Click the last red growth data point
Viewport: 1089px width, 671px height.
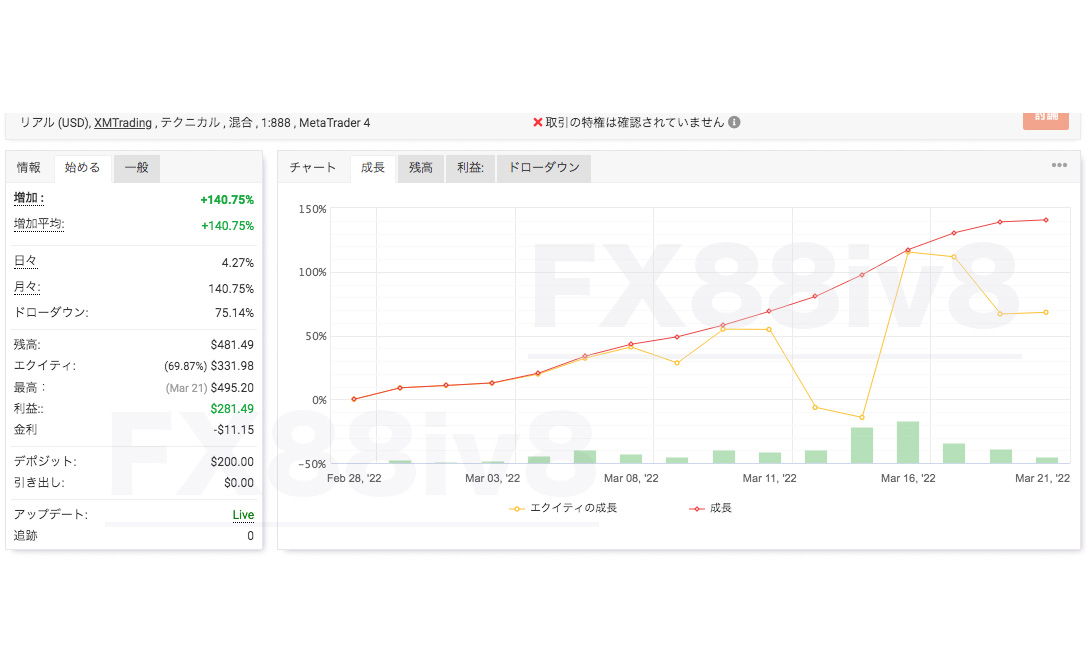click(1046, 220)
